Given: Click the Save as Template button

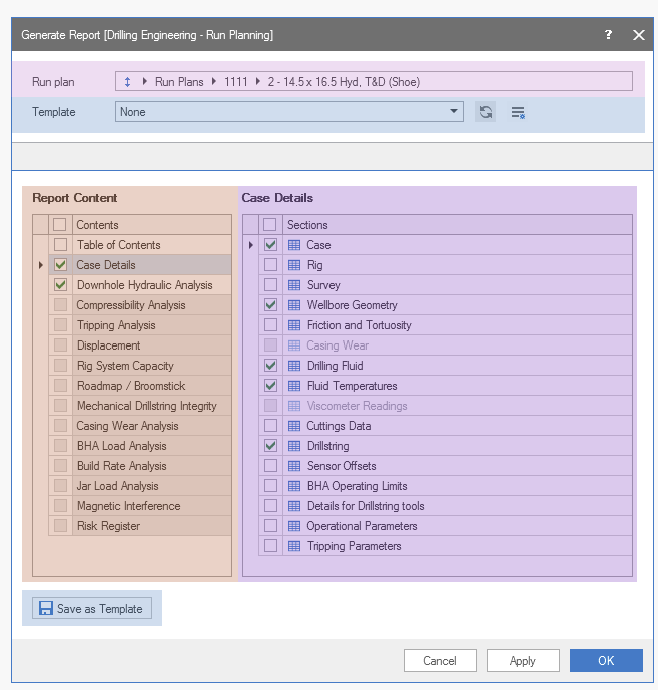Looking at the screenshot, I should (92, 609).
